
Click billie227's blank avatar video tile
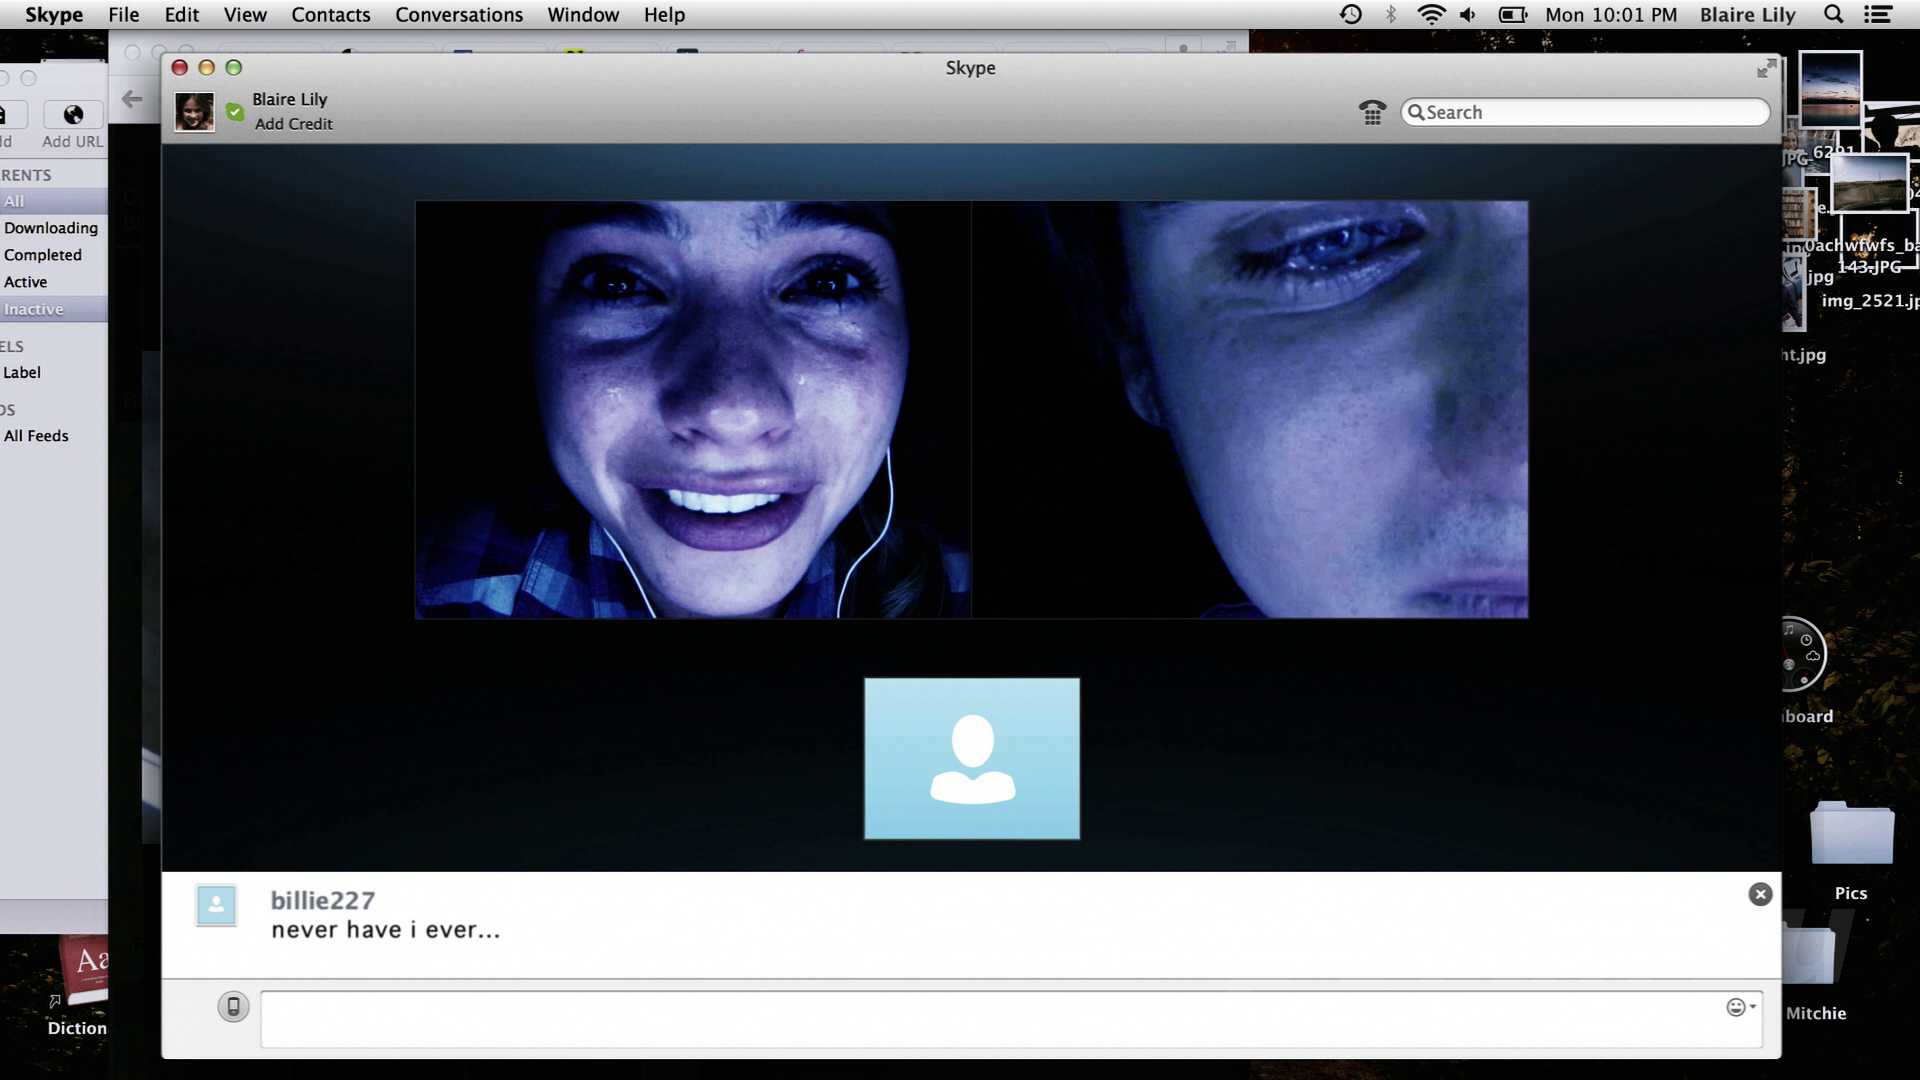(972, 759)
